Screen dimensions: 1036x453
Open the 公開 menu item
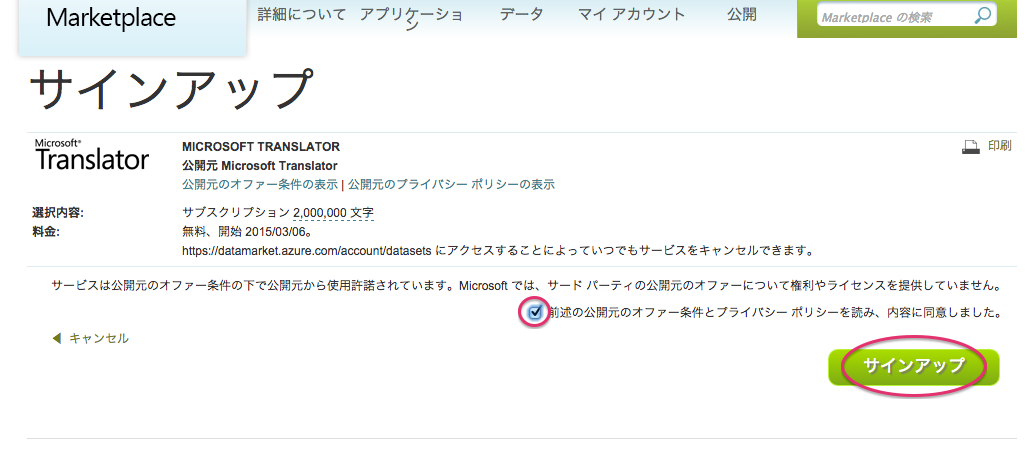(742, 15)
